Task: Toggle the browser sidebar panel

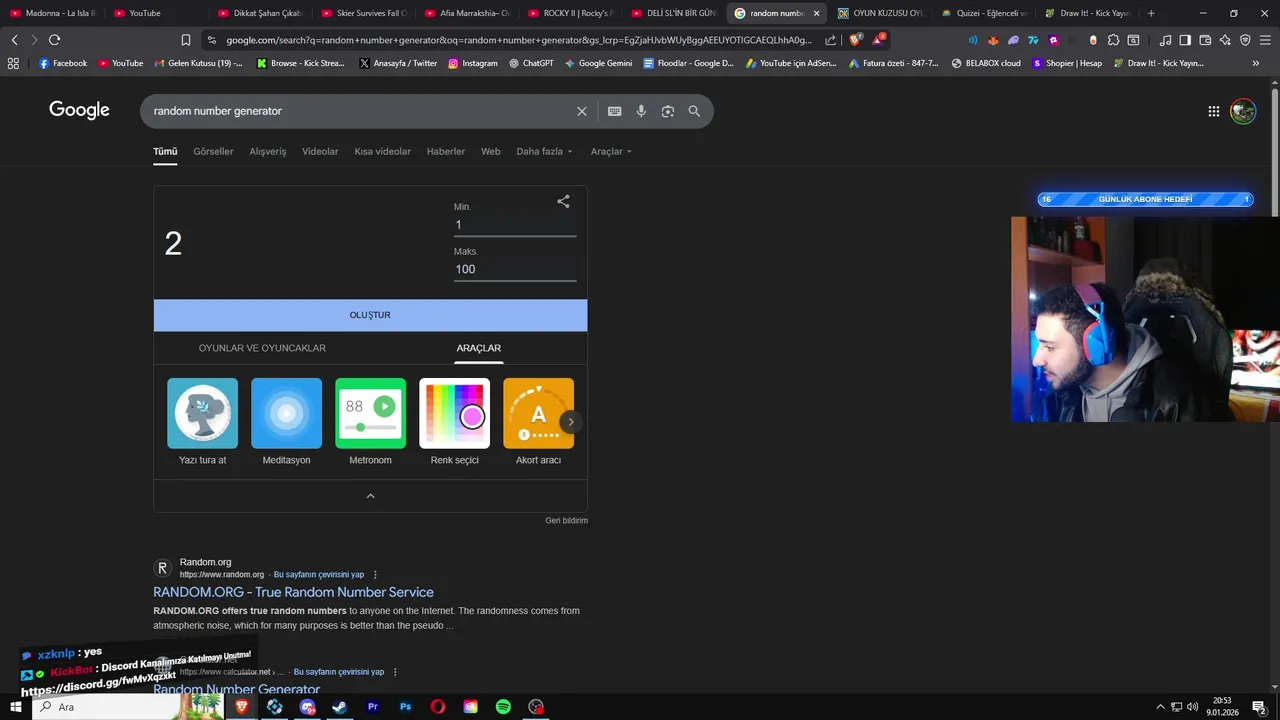Action: click(x=1185, y=40)
